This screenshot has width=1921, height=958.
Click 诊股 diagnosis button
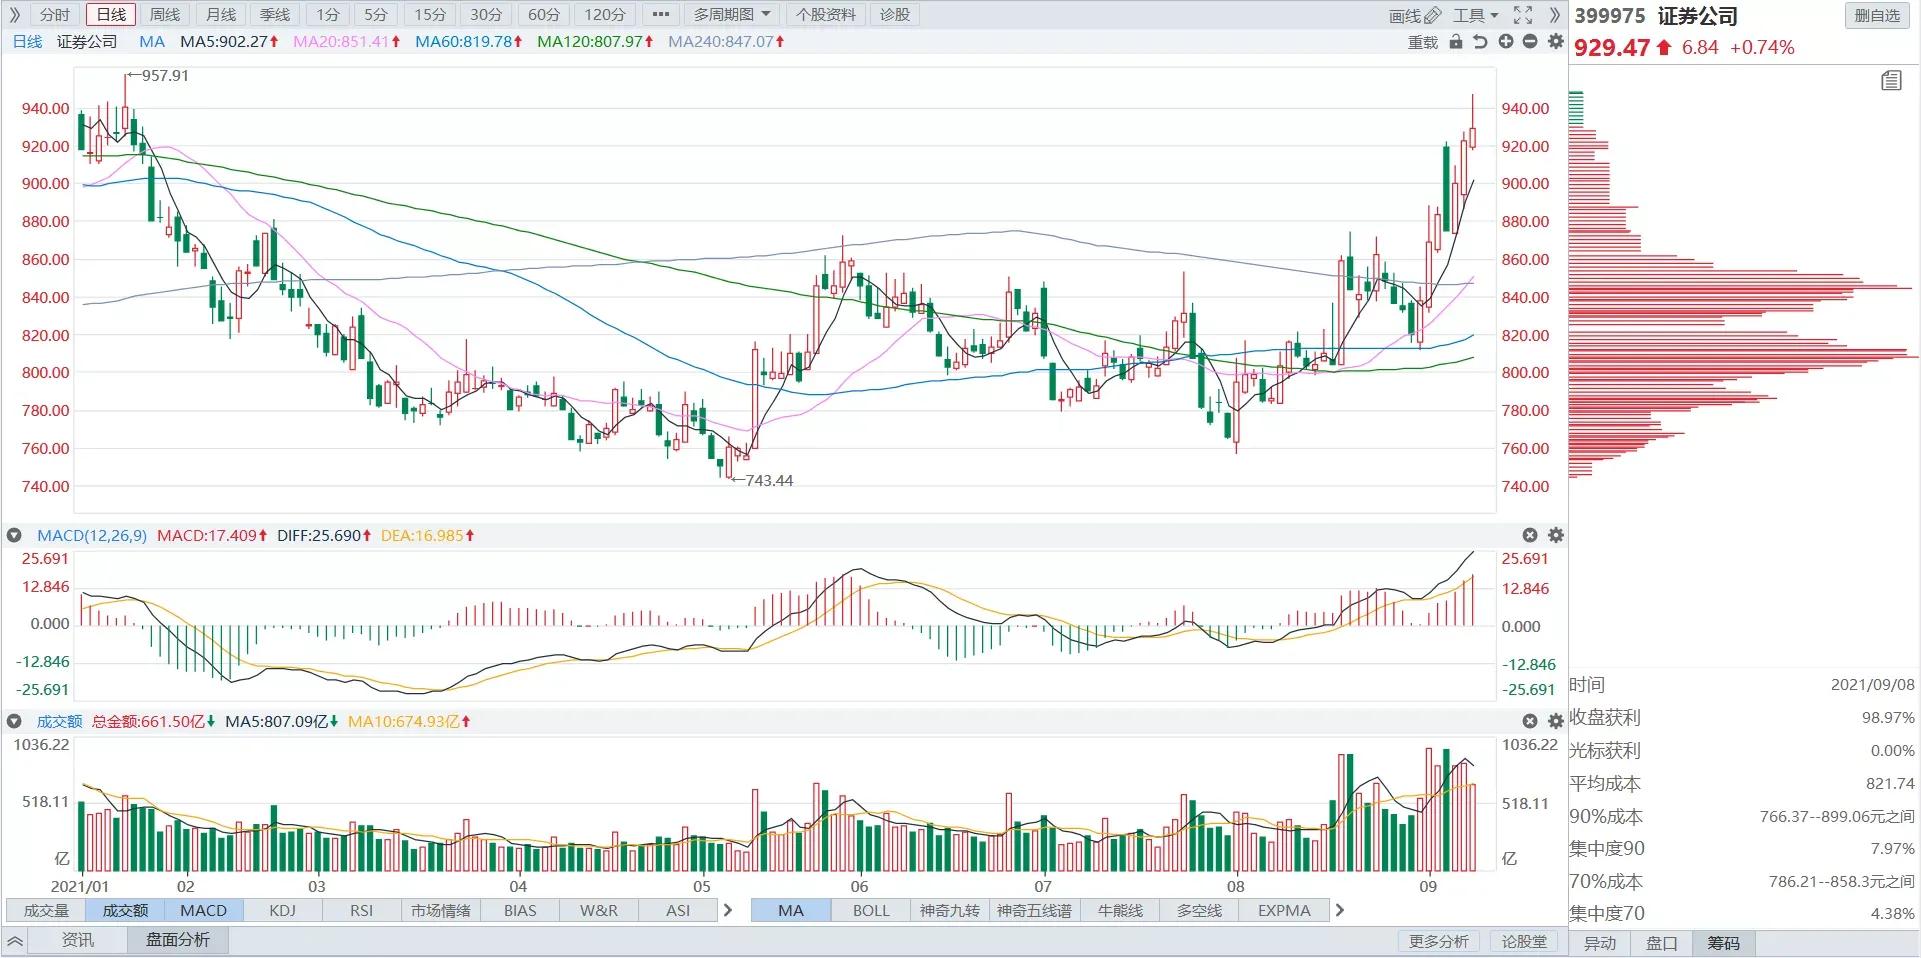pos(895,15)
